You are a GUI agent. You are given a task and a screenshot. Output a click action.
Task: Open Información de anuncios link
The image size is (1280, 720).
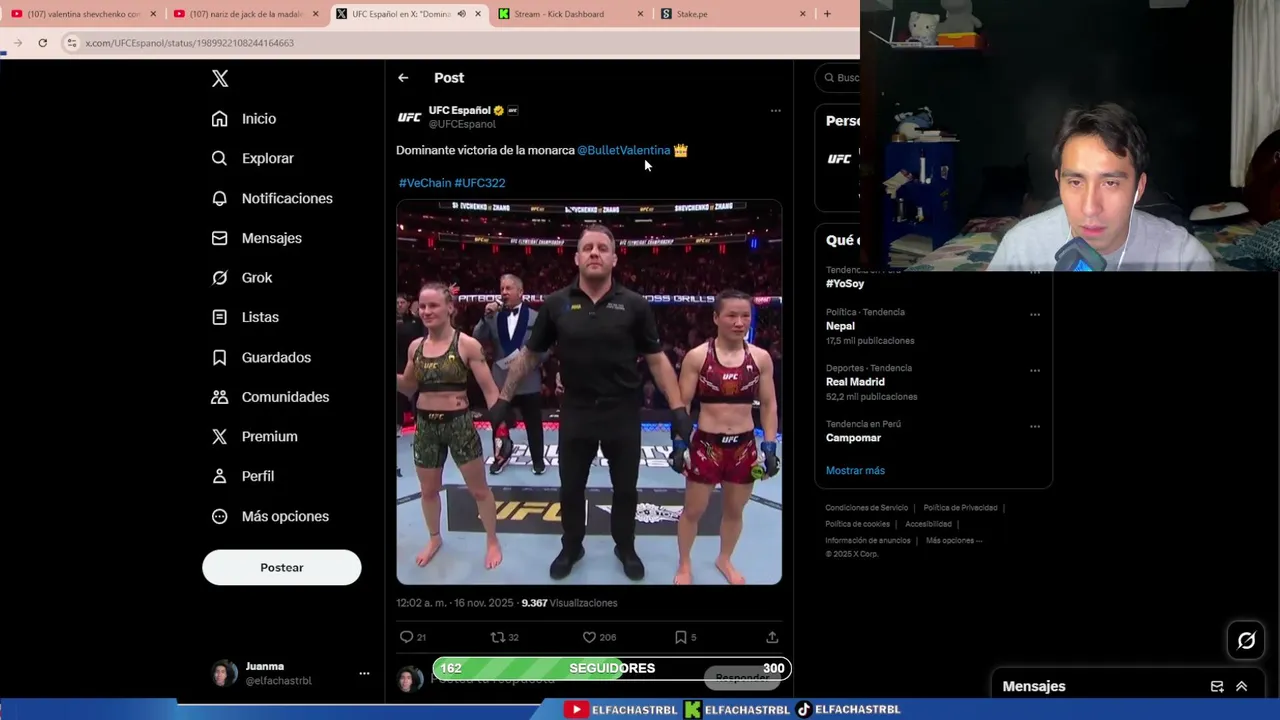(867, 541)
